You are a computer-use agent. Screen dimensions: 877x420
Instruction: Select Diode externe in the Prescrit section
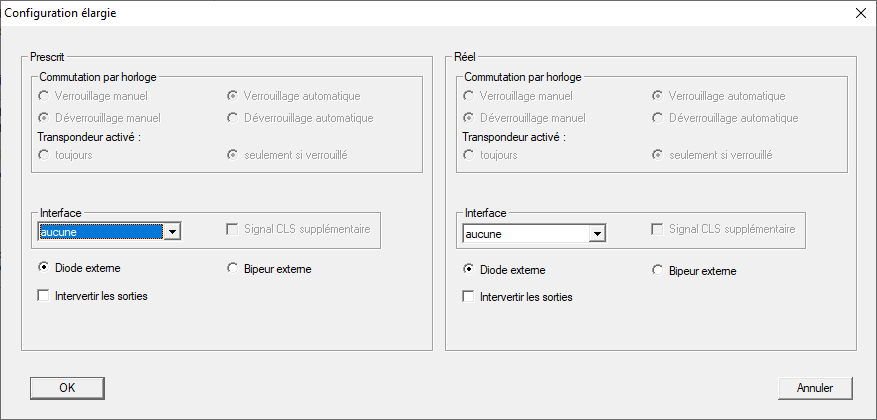[43, 268]
